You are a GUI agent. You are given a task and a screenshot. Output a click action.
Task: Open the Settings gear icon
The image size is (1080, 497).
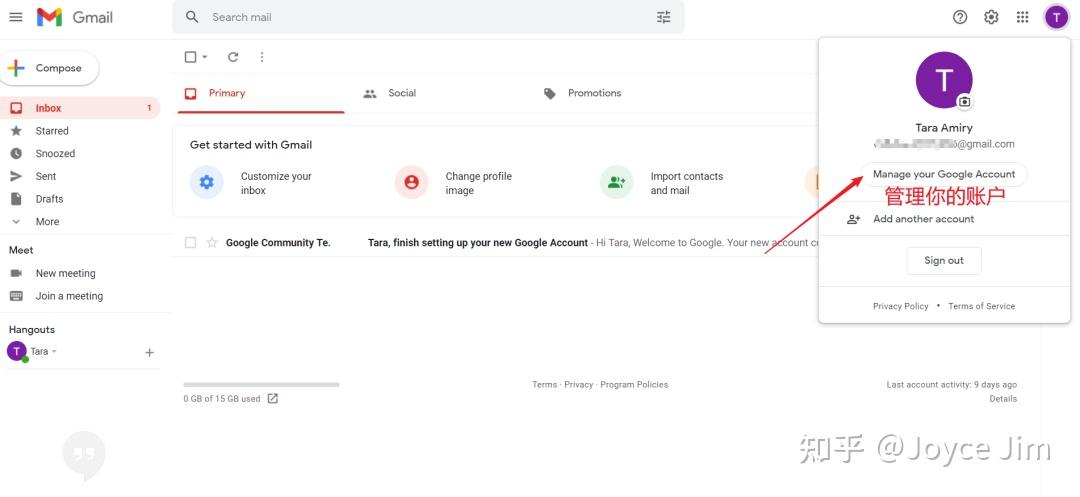(991, 17)
